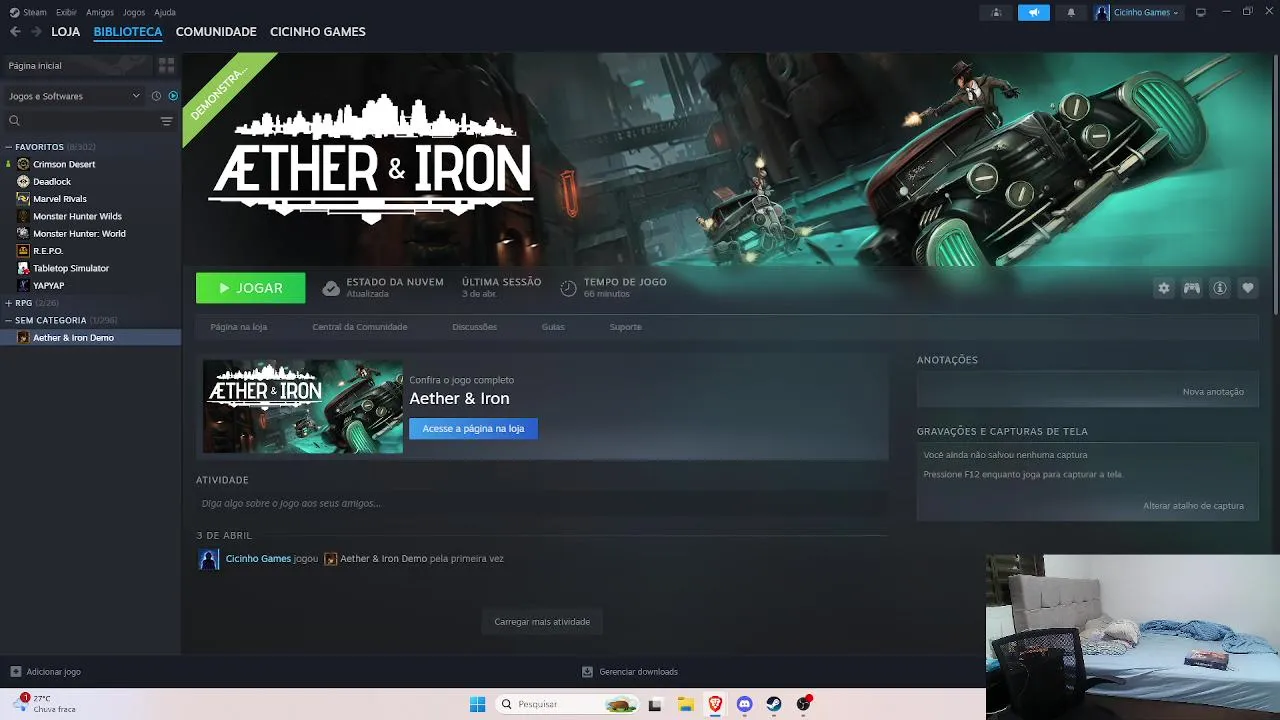The image size is (1280, 720).
Task: Open the Cicinho Games account dropdown
Action: (1137, 13)
